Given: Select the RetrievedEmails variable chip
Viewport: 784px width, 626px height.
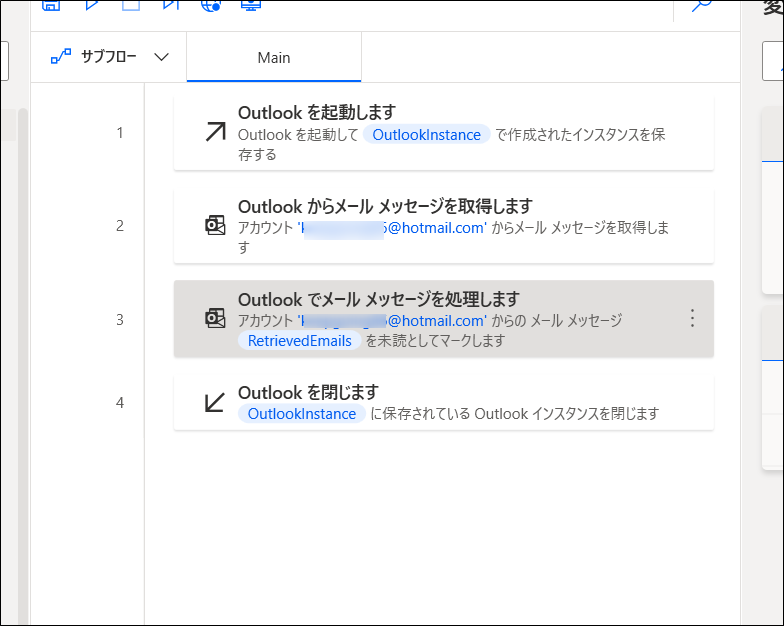Looking at the screenshot, I should point(300,340).
